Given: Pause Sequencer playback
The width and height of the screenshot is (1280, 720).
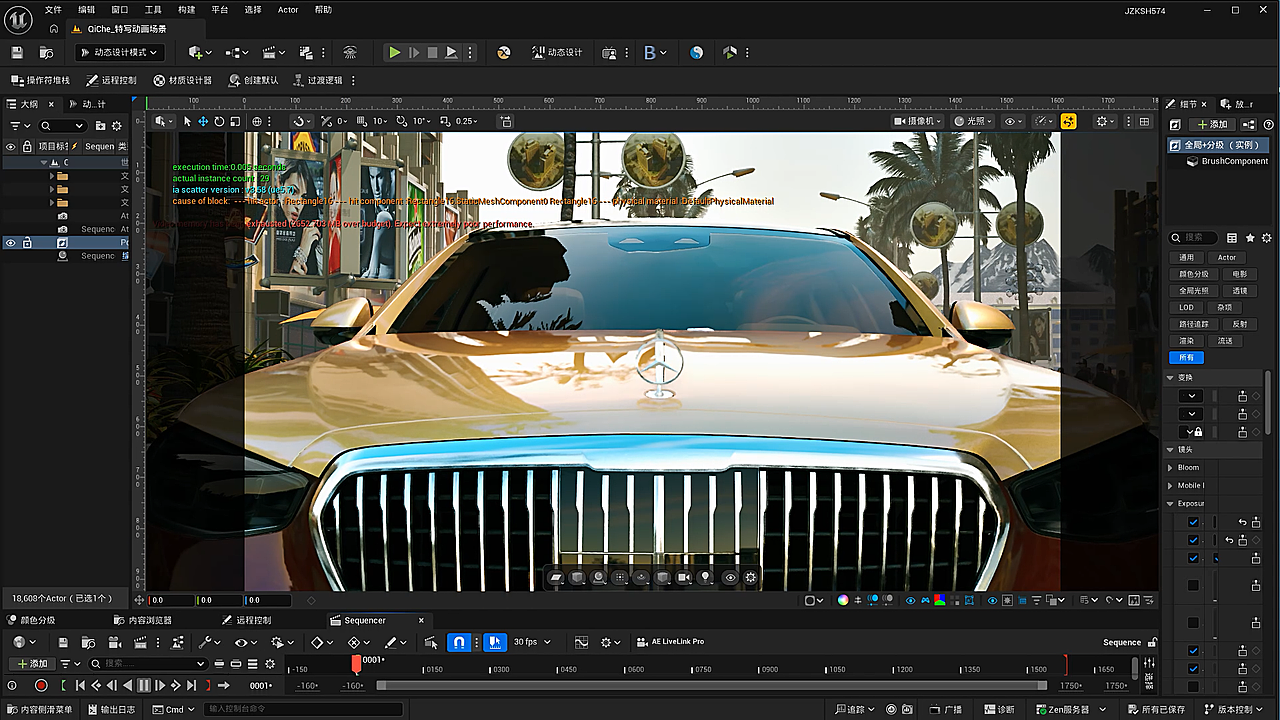Looking at the screenshot, I should coord(143,685).
